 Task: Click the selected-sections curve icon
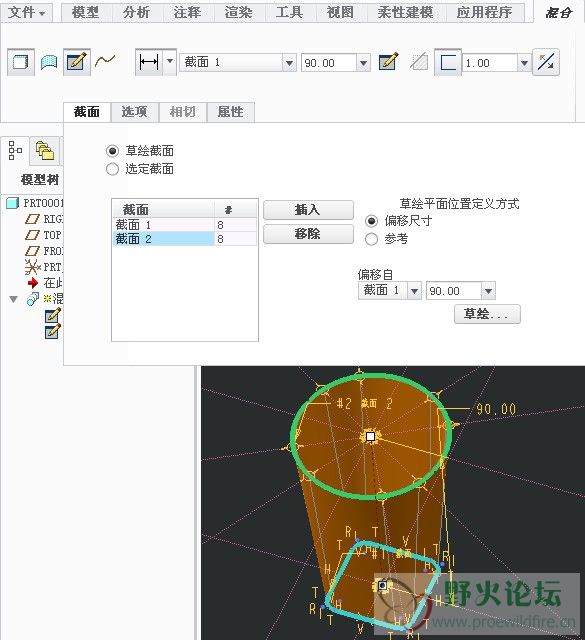click(105, 61)
